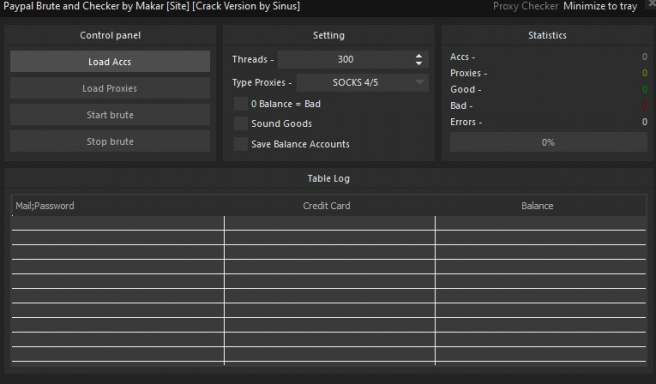
Task: Toggle the 0 Balance = Bad checkbox
Action: [x=241, y=104]
